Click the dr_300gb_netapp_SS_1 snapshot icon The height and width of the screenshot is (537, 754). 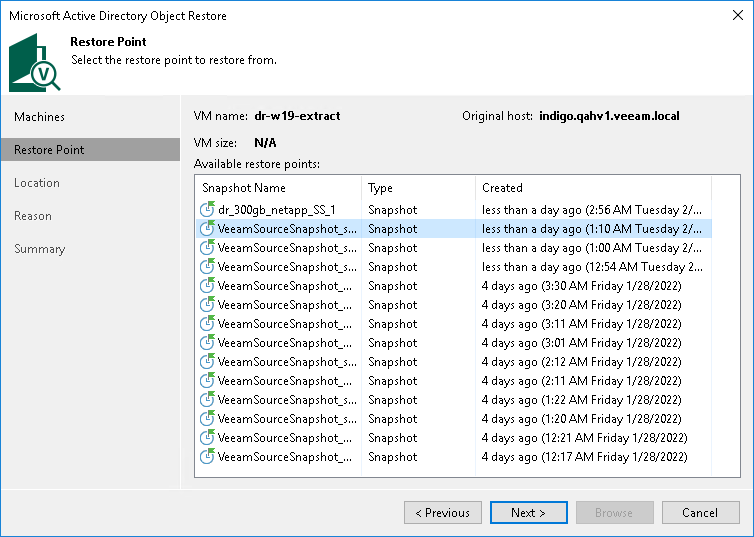208,210
